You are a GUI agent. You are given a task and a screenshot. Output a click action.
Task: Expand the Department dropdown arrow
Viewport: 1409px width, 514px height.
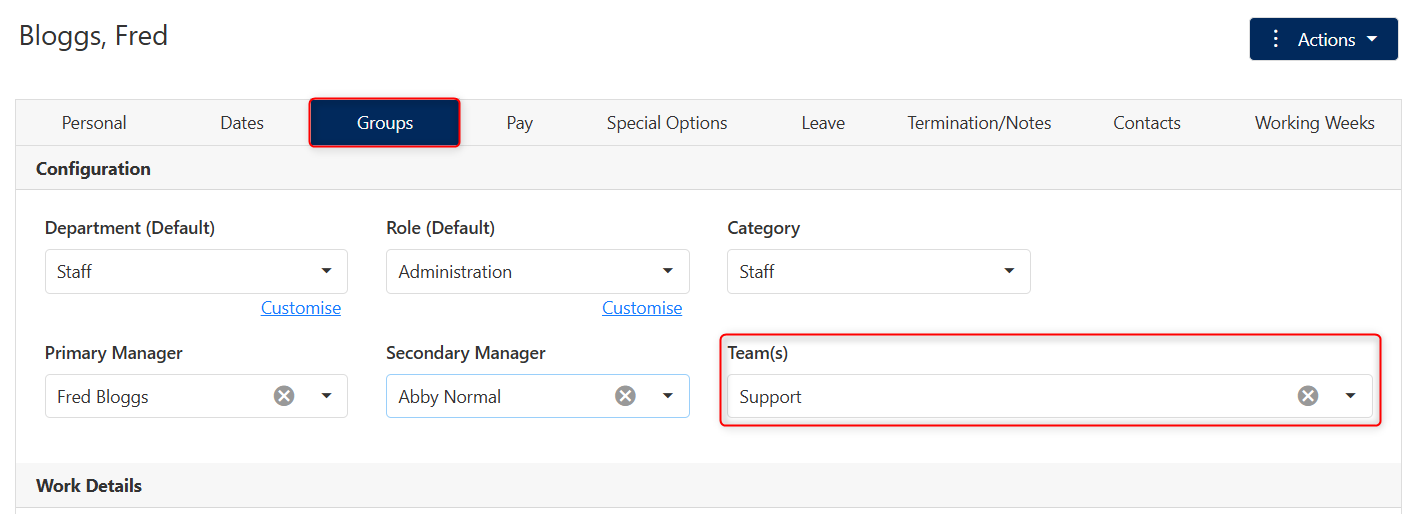click(x=326, y=271)
